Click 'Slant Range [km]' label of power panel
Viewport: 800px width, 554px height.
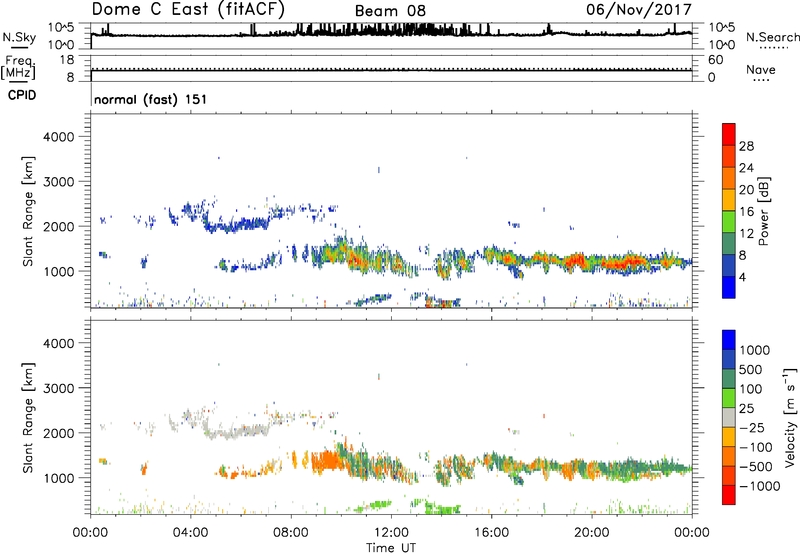(x=28, y=211)
